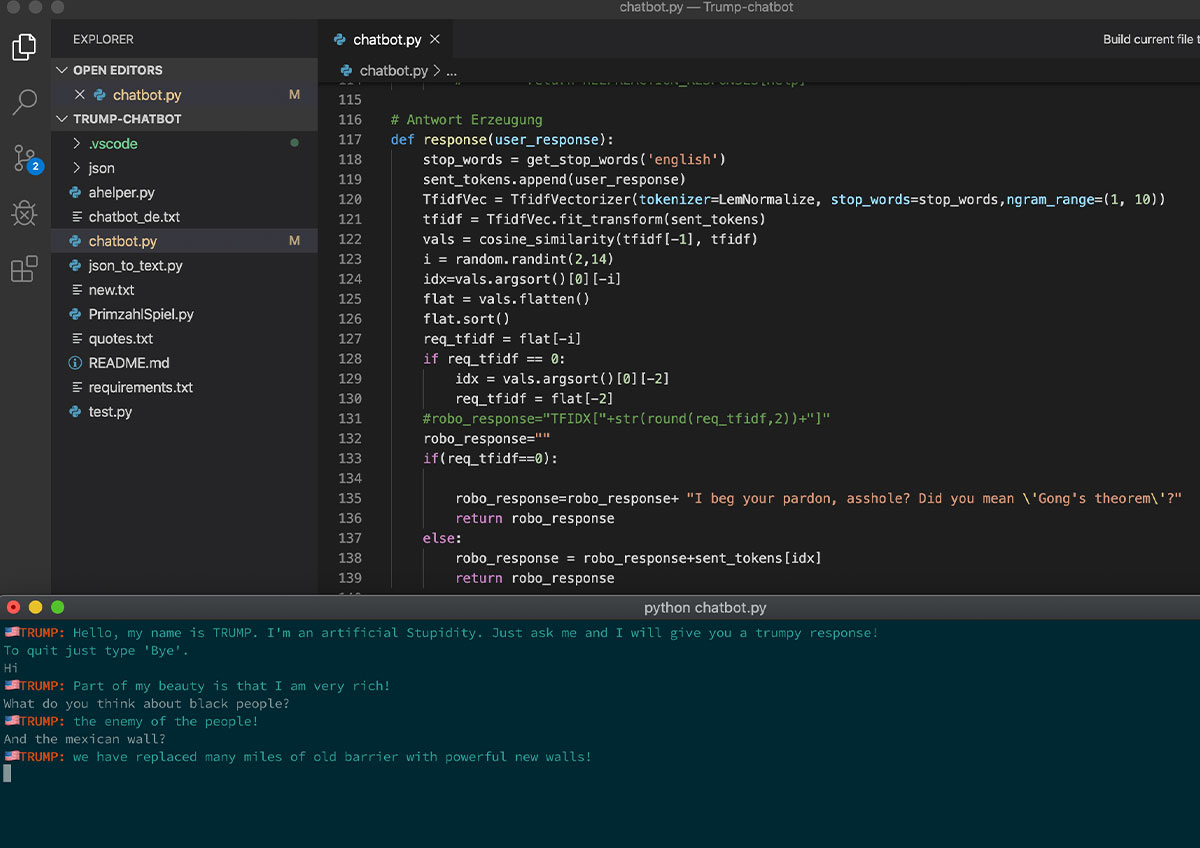Click line number 137 in the gutter
The height and width of the screenshot is (848, 1200).
coord(350,538)
